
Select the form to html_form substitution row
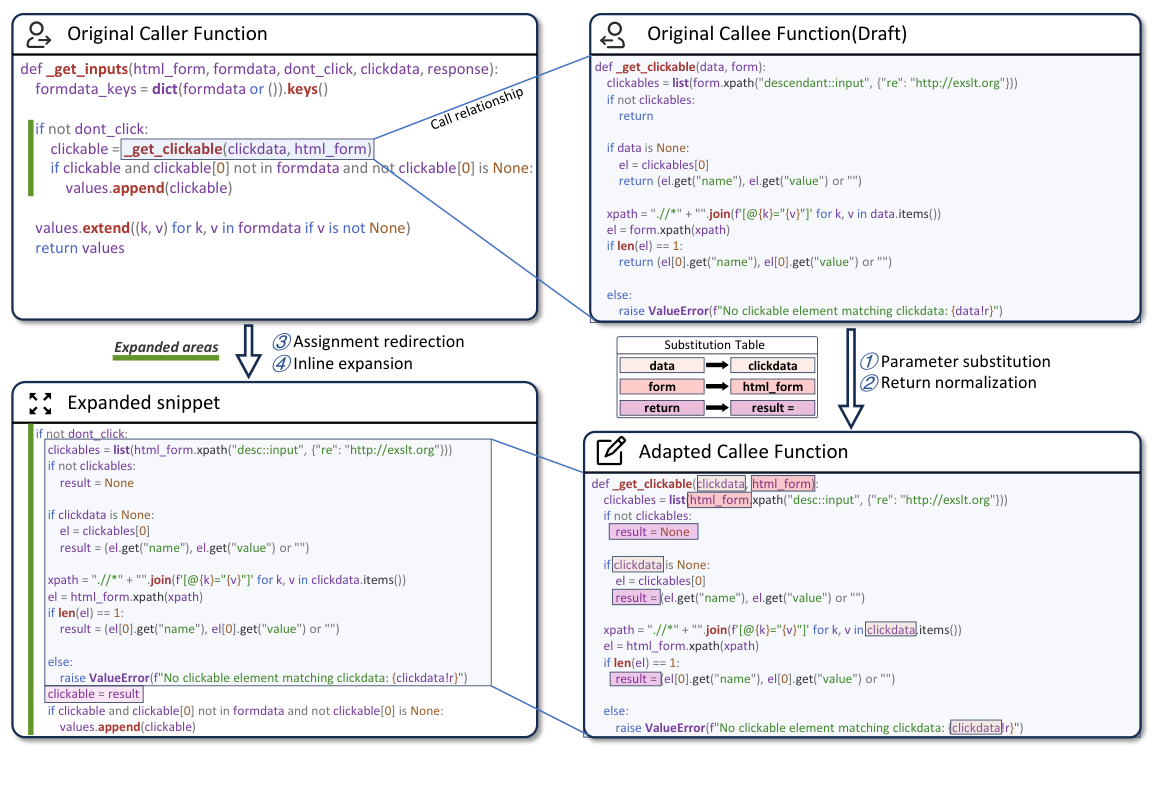pos(716,386)
